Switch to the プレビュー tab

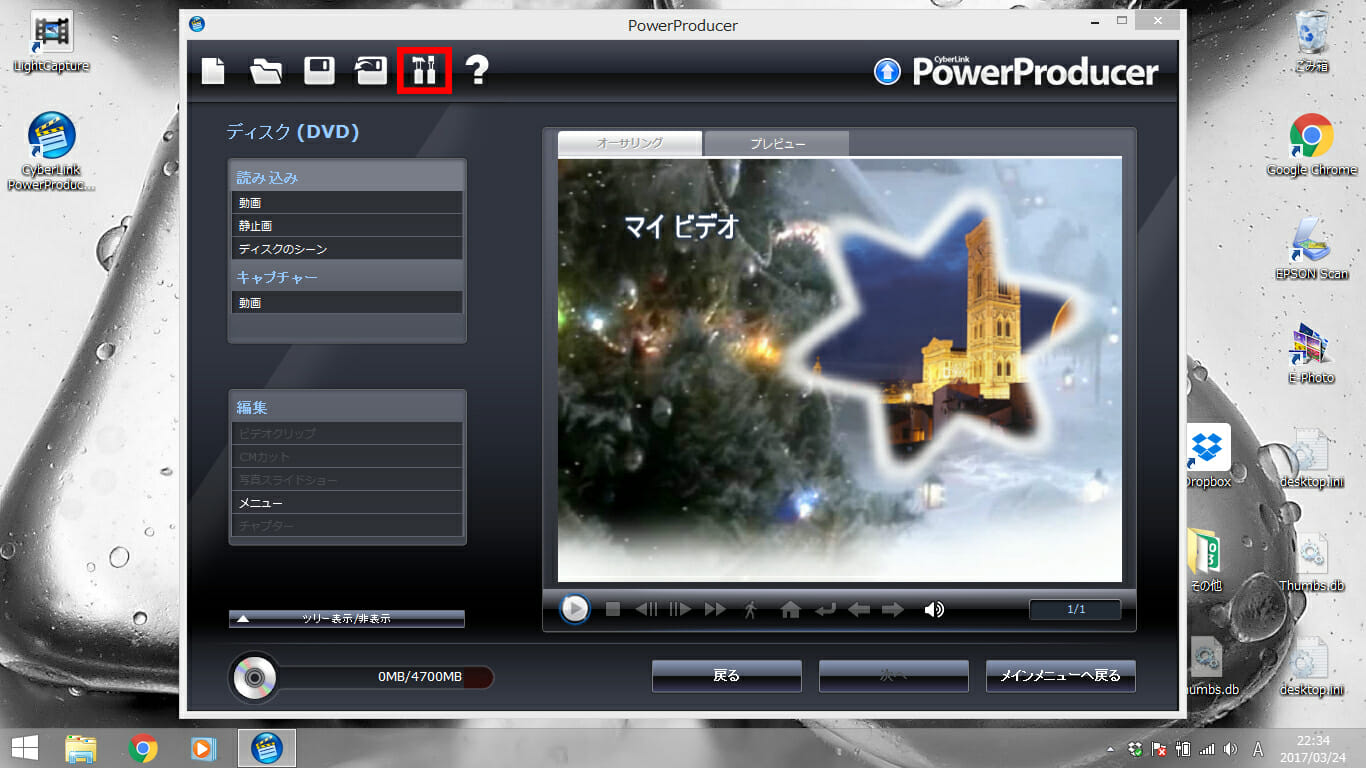tap(777, 143)
